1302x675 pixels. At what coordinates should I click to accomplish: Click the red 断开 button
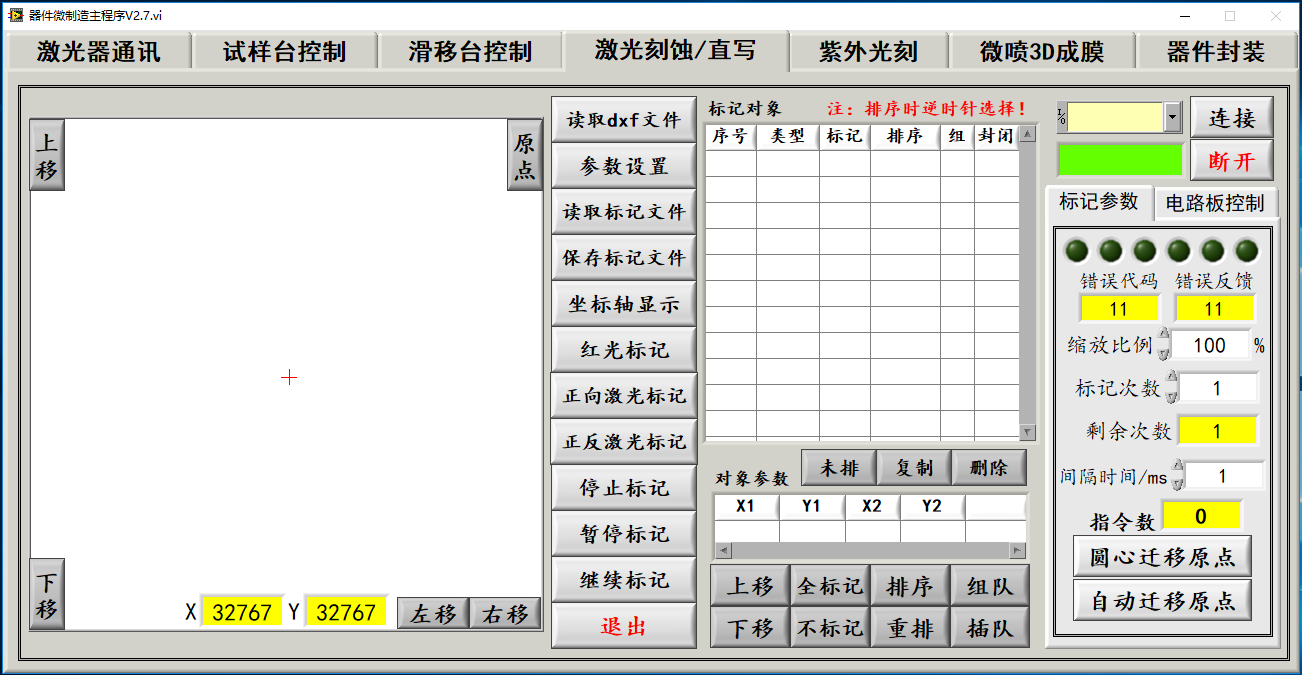(x=1231, y=161)
